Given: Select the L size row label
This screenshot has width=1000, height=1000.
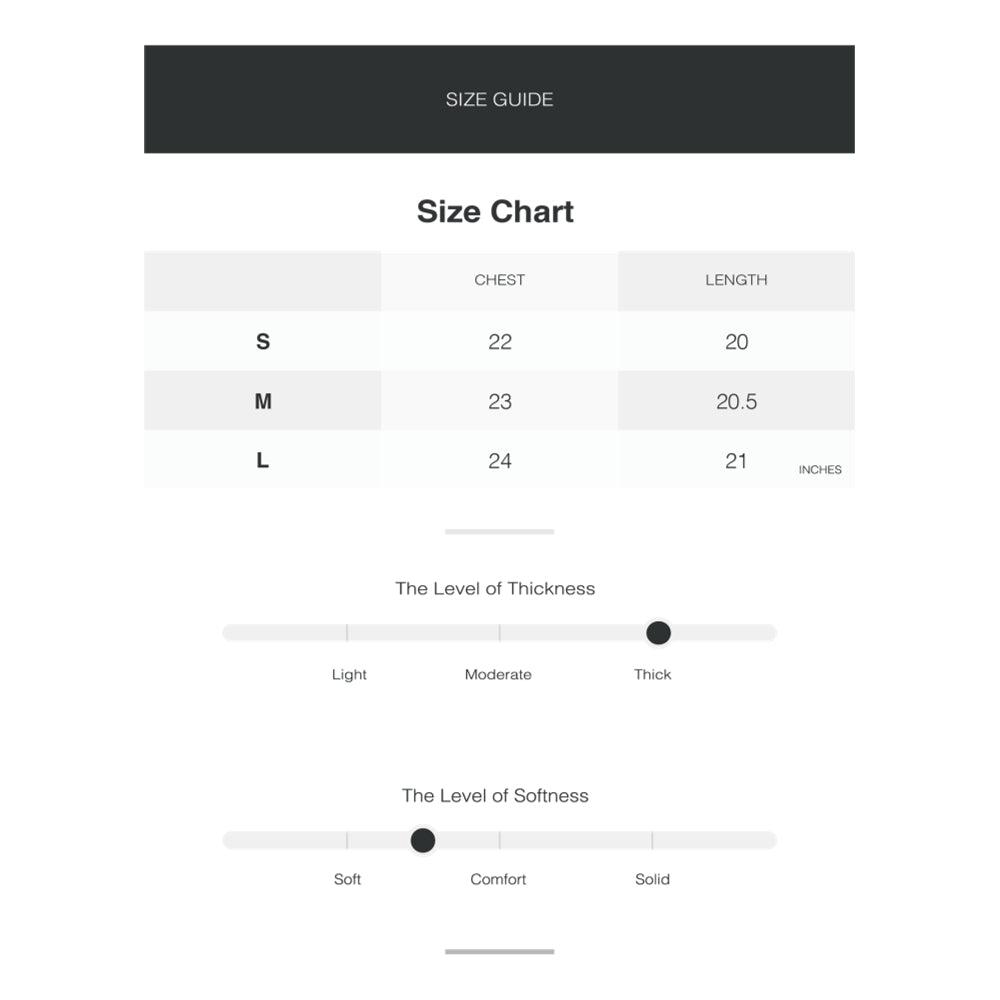Looking at the screenshot, I should tap(263, 461).
